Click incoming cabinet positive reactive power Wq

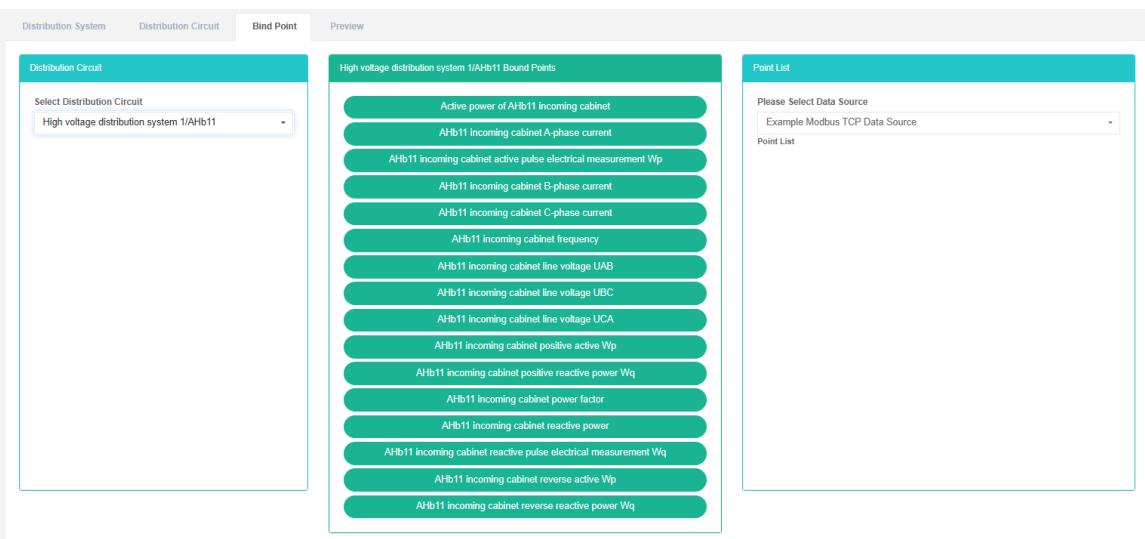coord(525,373)
